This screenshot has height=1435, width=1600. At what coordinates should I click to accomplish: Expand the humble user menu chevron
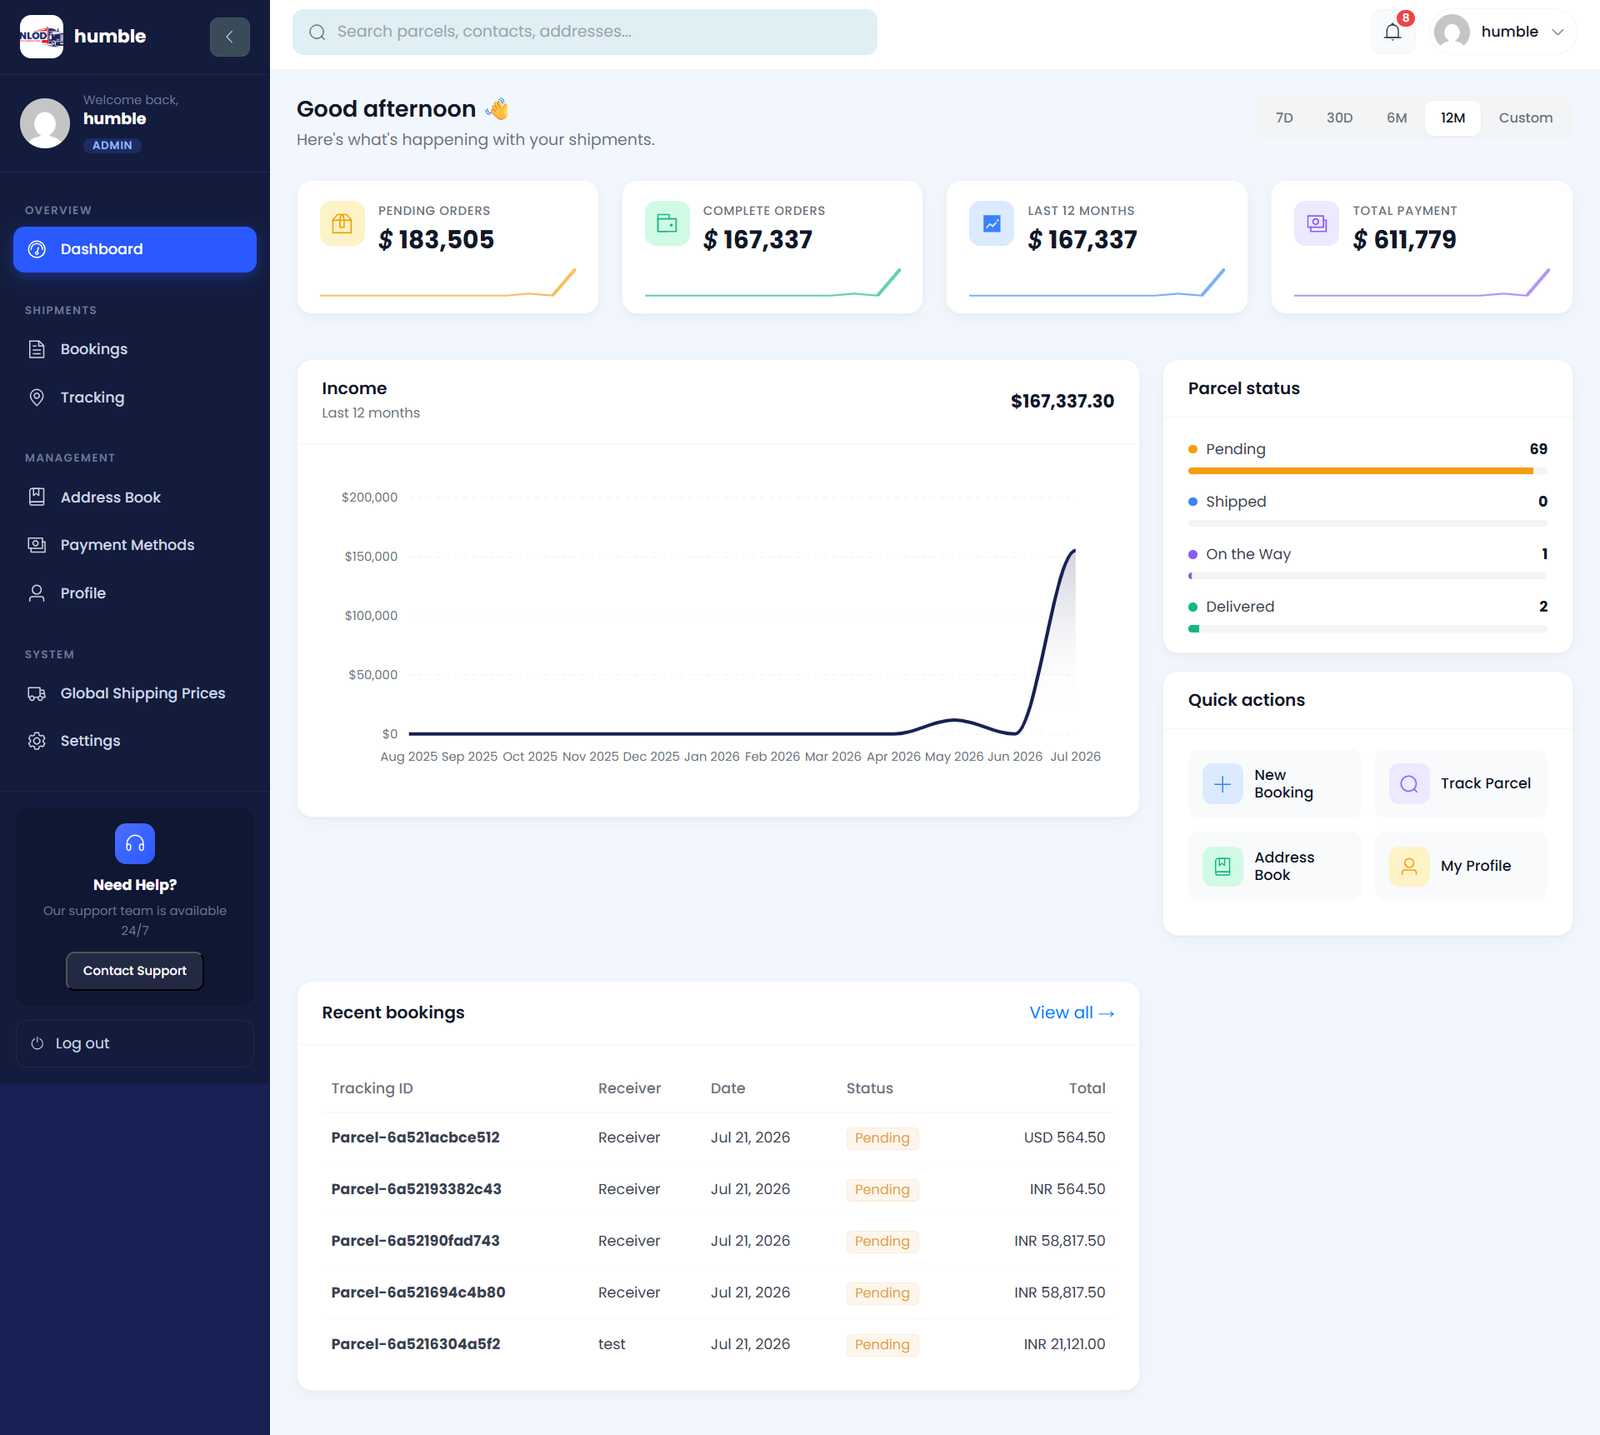(1557, 32)
